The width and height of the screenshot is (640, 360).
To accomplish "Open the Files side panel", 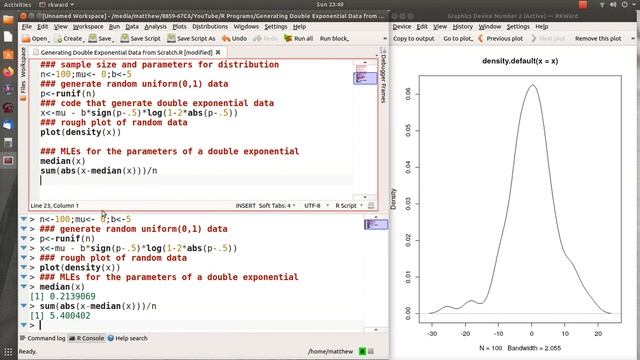I will 23,90.
